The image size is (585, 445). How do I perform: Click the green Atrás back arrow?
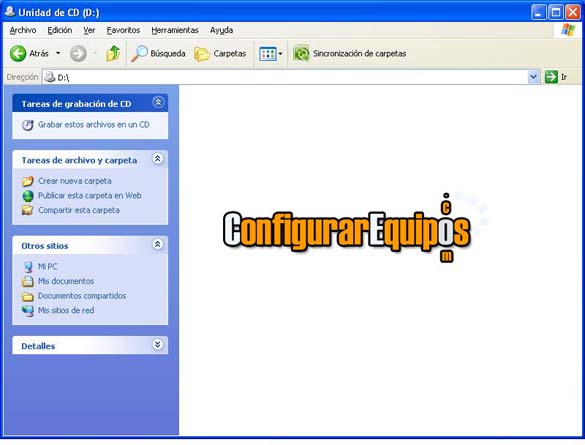tap(18, 54)
